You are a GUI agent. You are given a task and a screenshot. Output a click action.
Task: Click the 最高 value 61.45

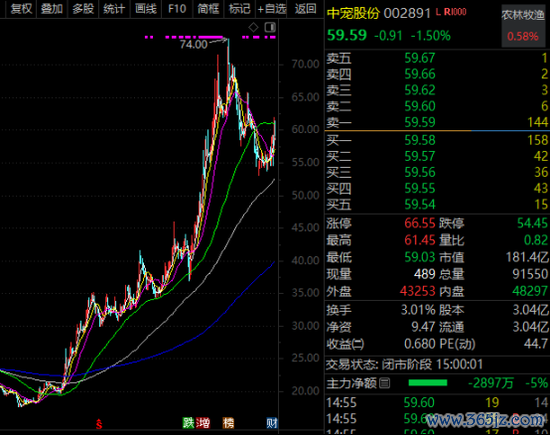coord(420,240)
